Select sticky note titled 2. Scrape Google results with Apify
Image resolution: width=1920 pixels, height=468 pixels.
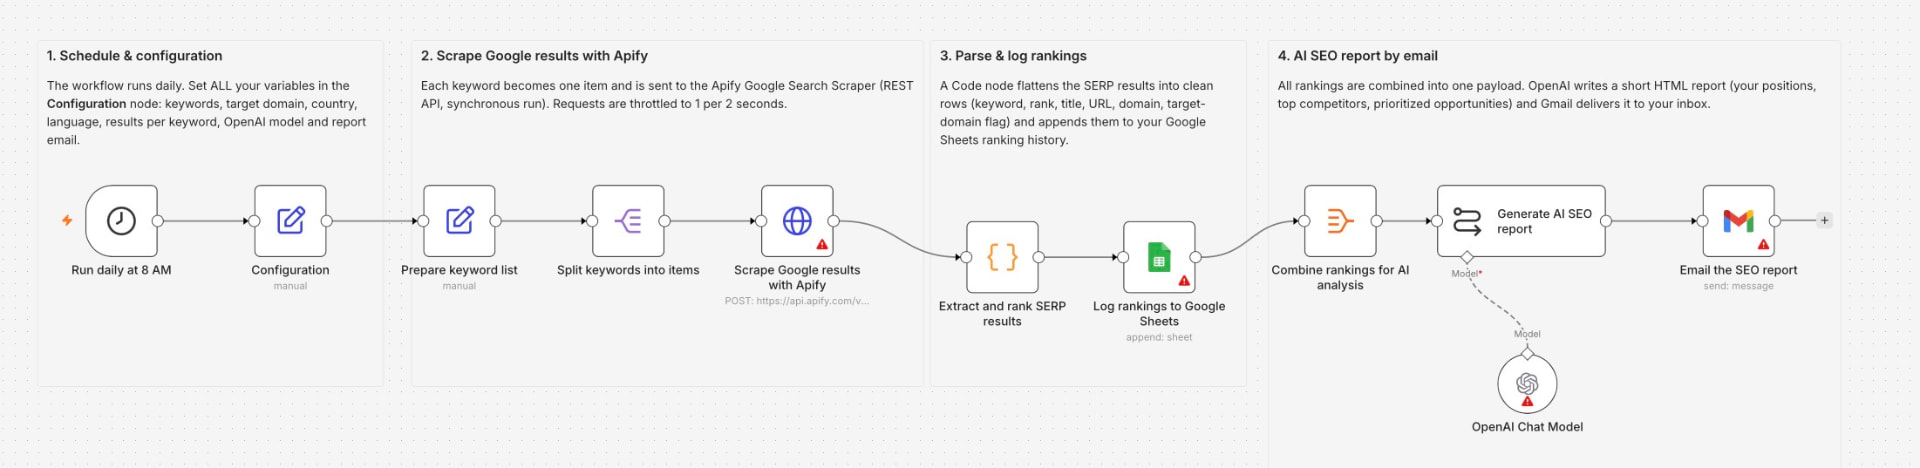(667, 213)
